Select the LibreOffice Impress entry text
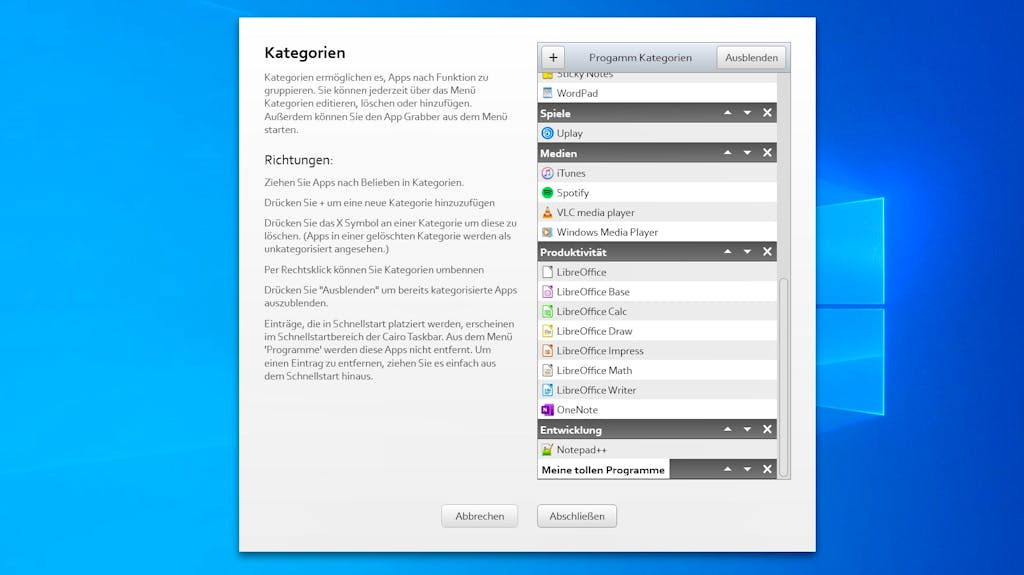This screenshot has height=575, width=1024. tap(600, 350)
